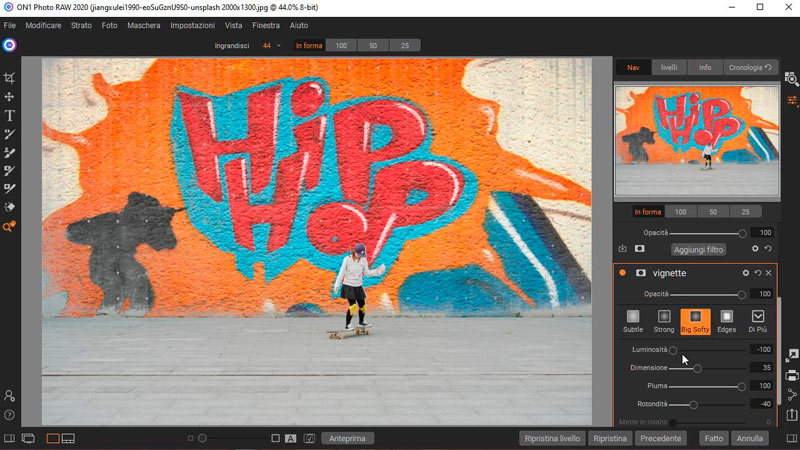This screenshot has height=450, width=800.
Task: Open the stacked windows view icon
Action: pos(28,438)
